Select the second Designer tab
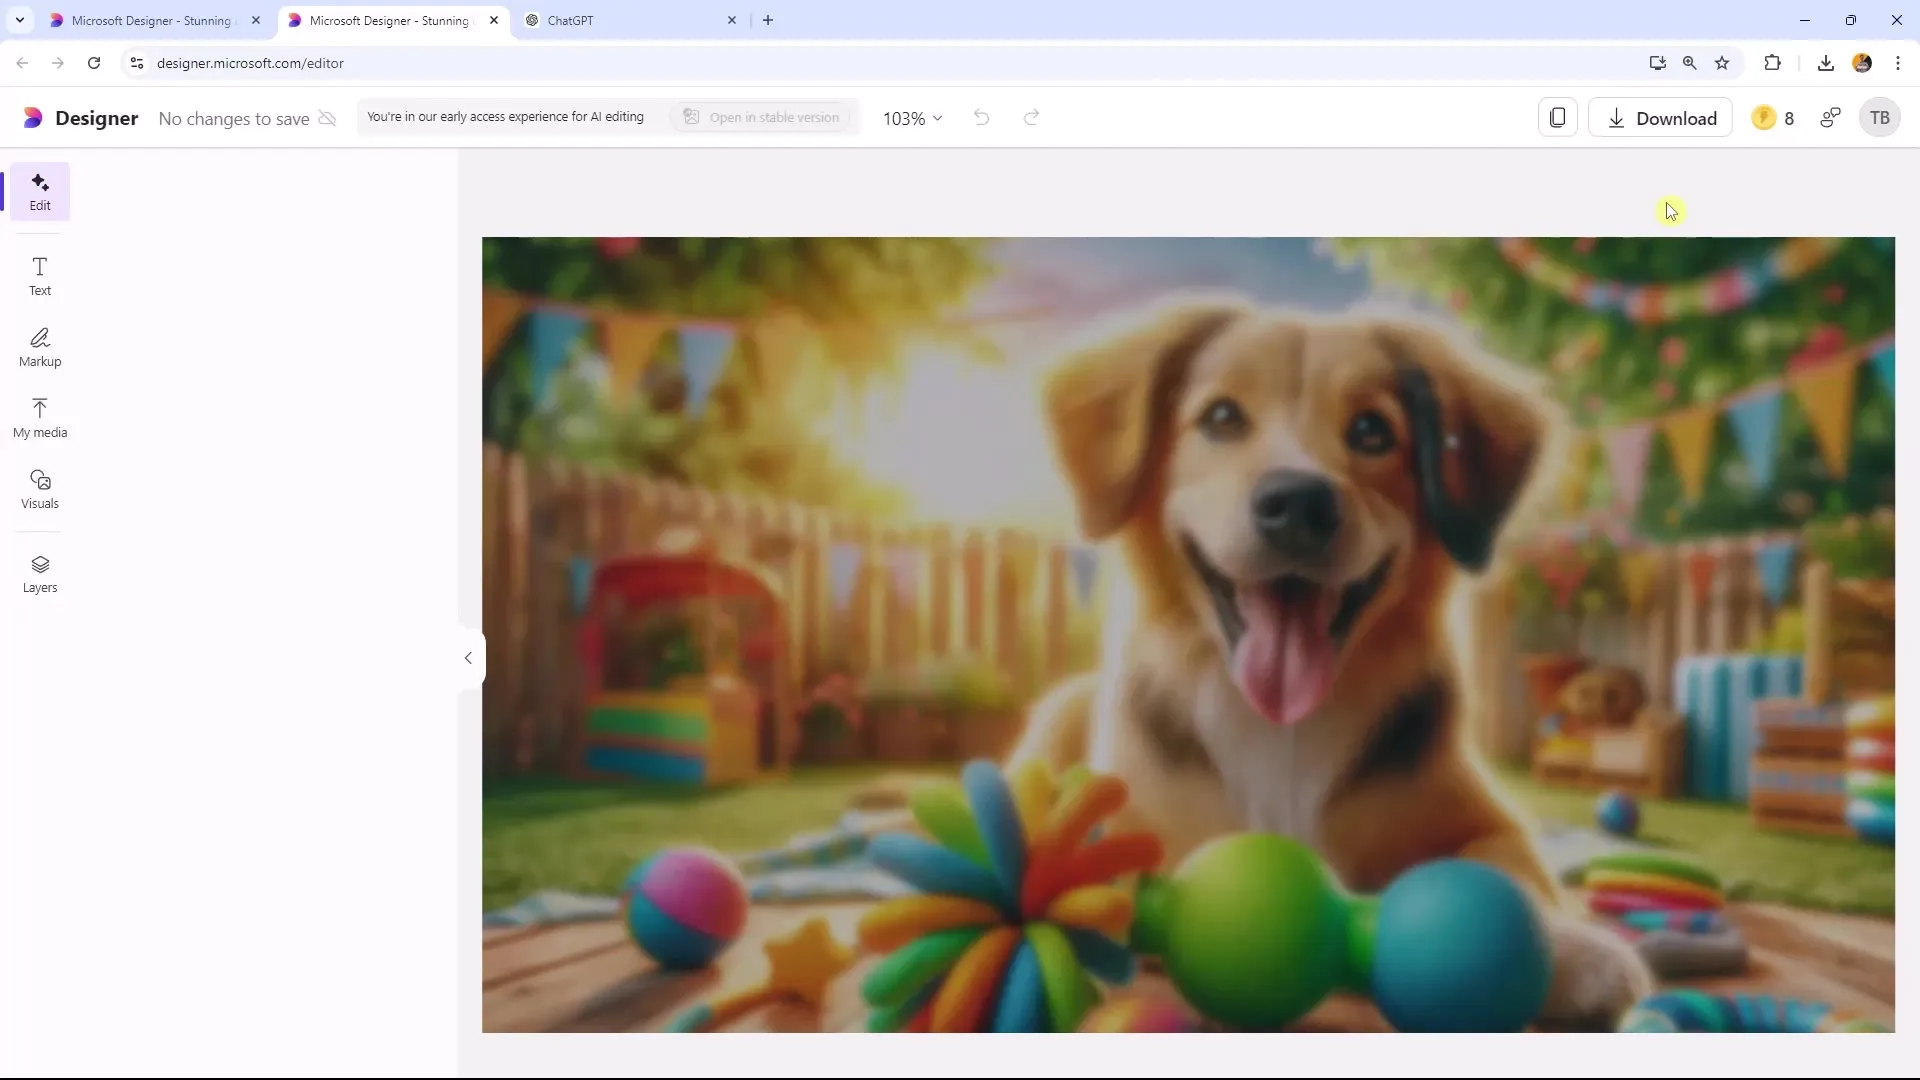1920x1080 pixels. 390,20
